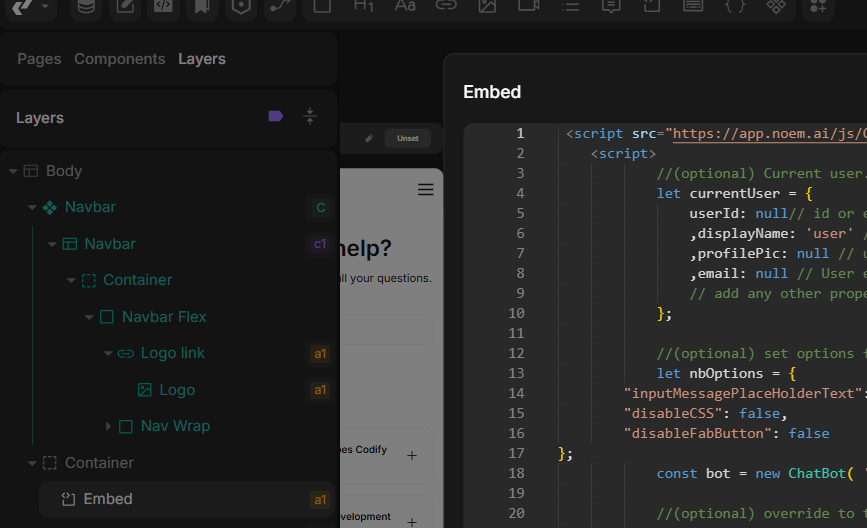Viewport: 867px width, 528px height.
Task: Switch to the Pages tab
Action: [x=39, y=59]
